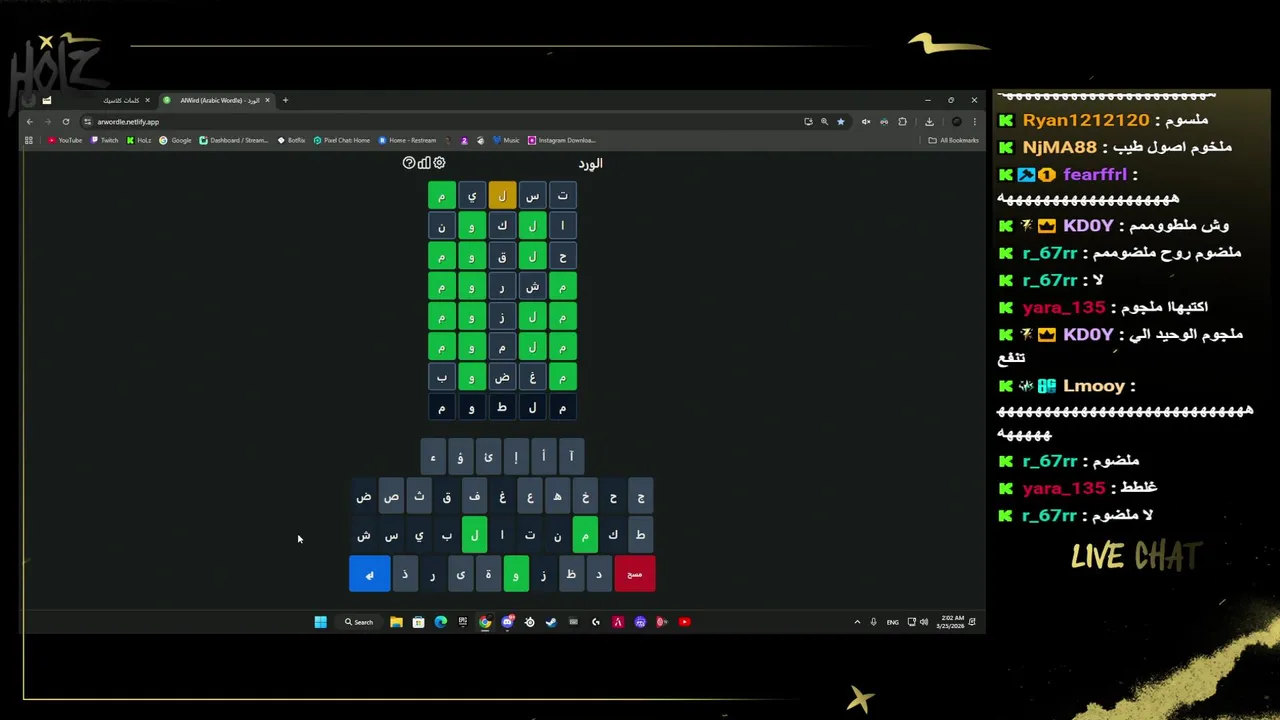Open File Explorer from the taskbar

396,622
